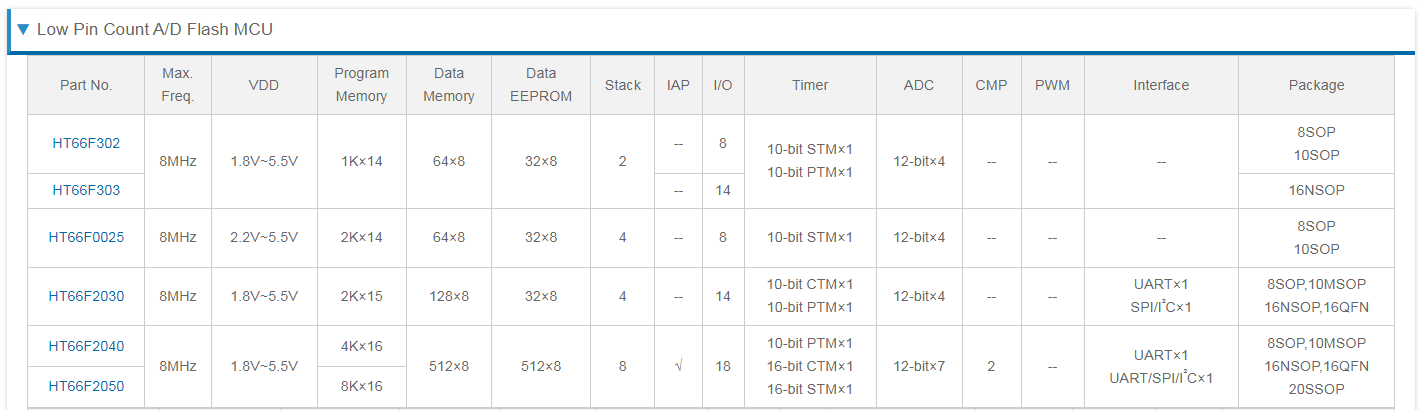Click the VDD column header
Viewport: 1423px width, 410px height.
tap(264, 85)
